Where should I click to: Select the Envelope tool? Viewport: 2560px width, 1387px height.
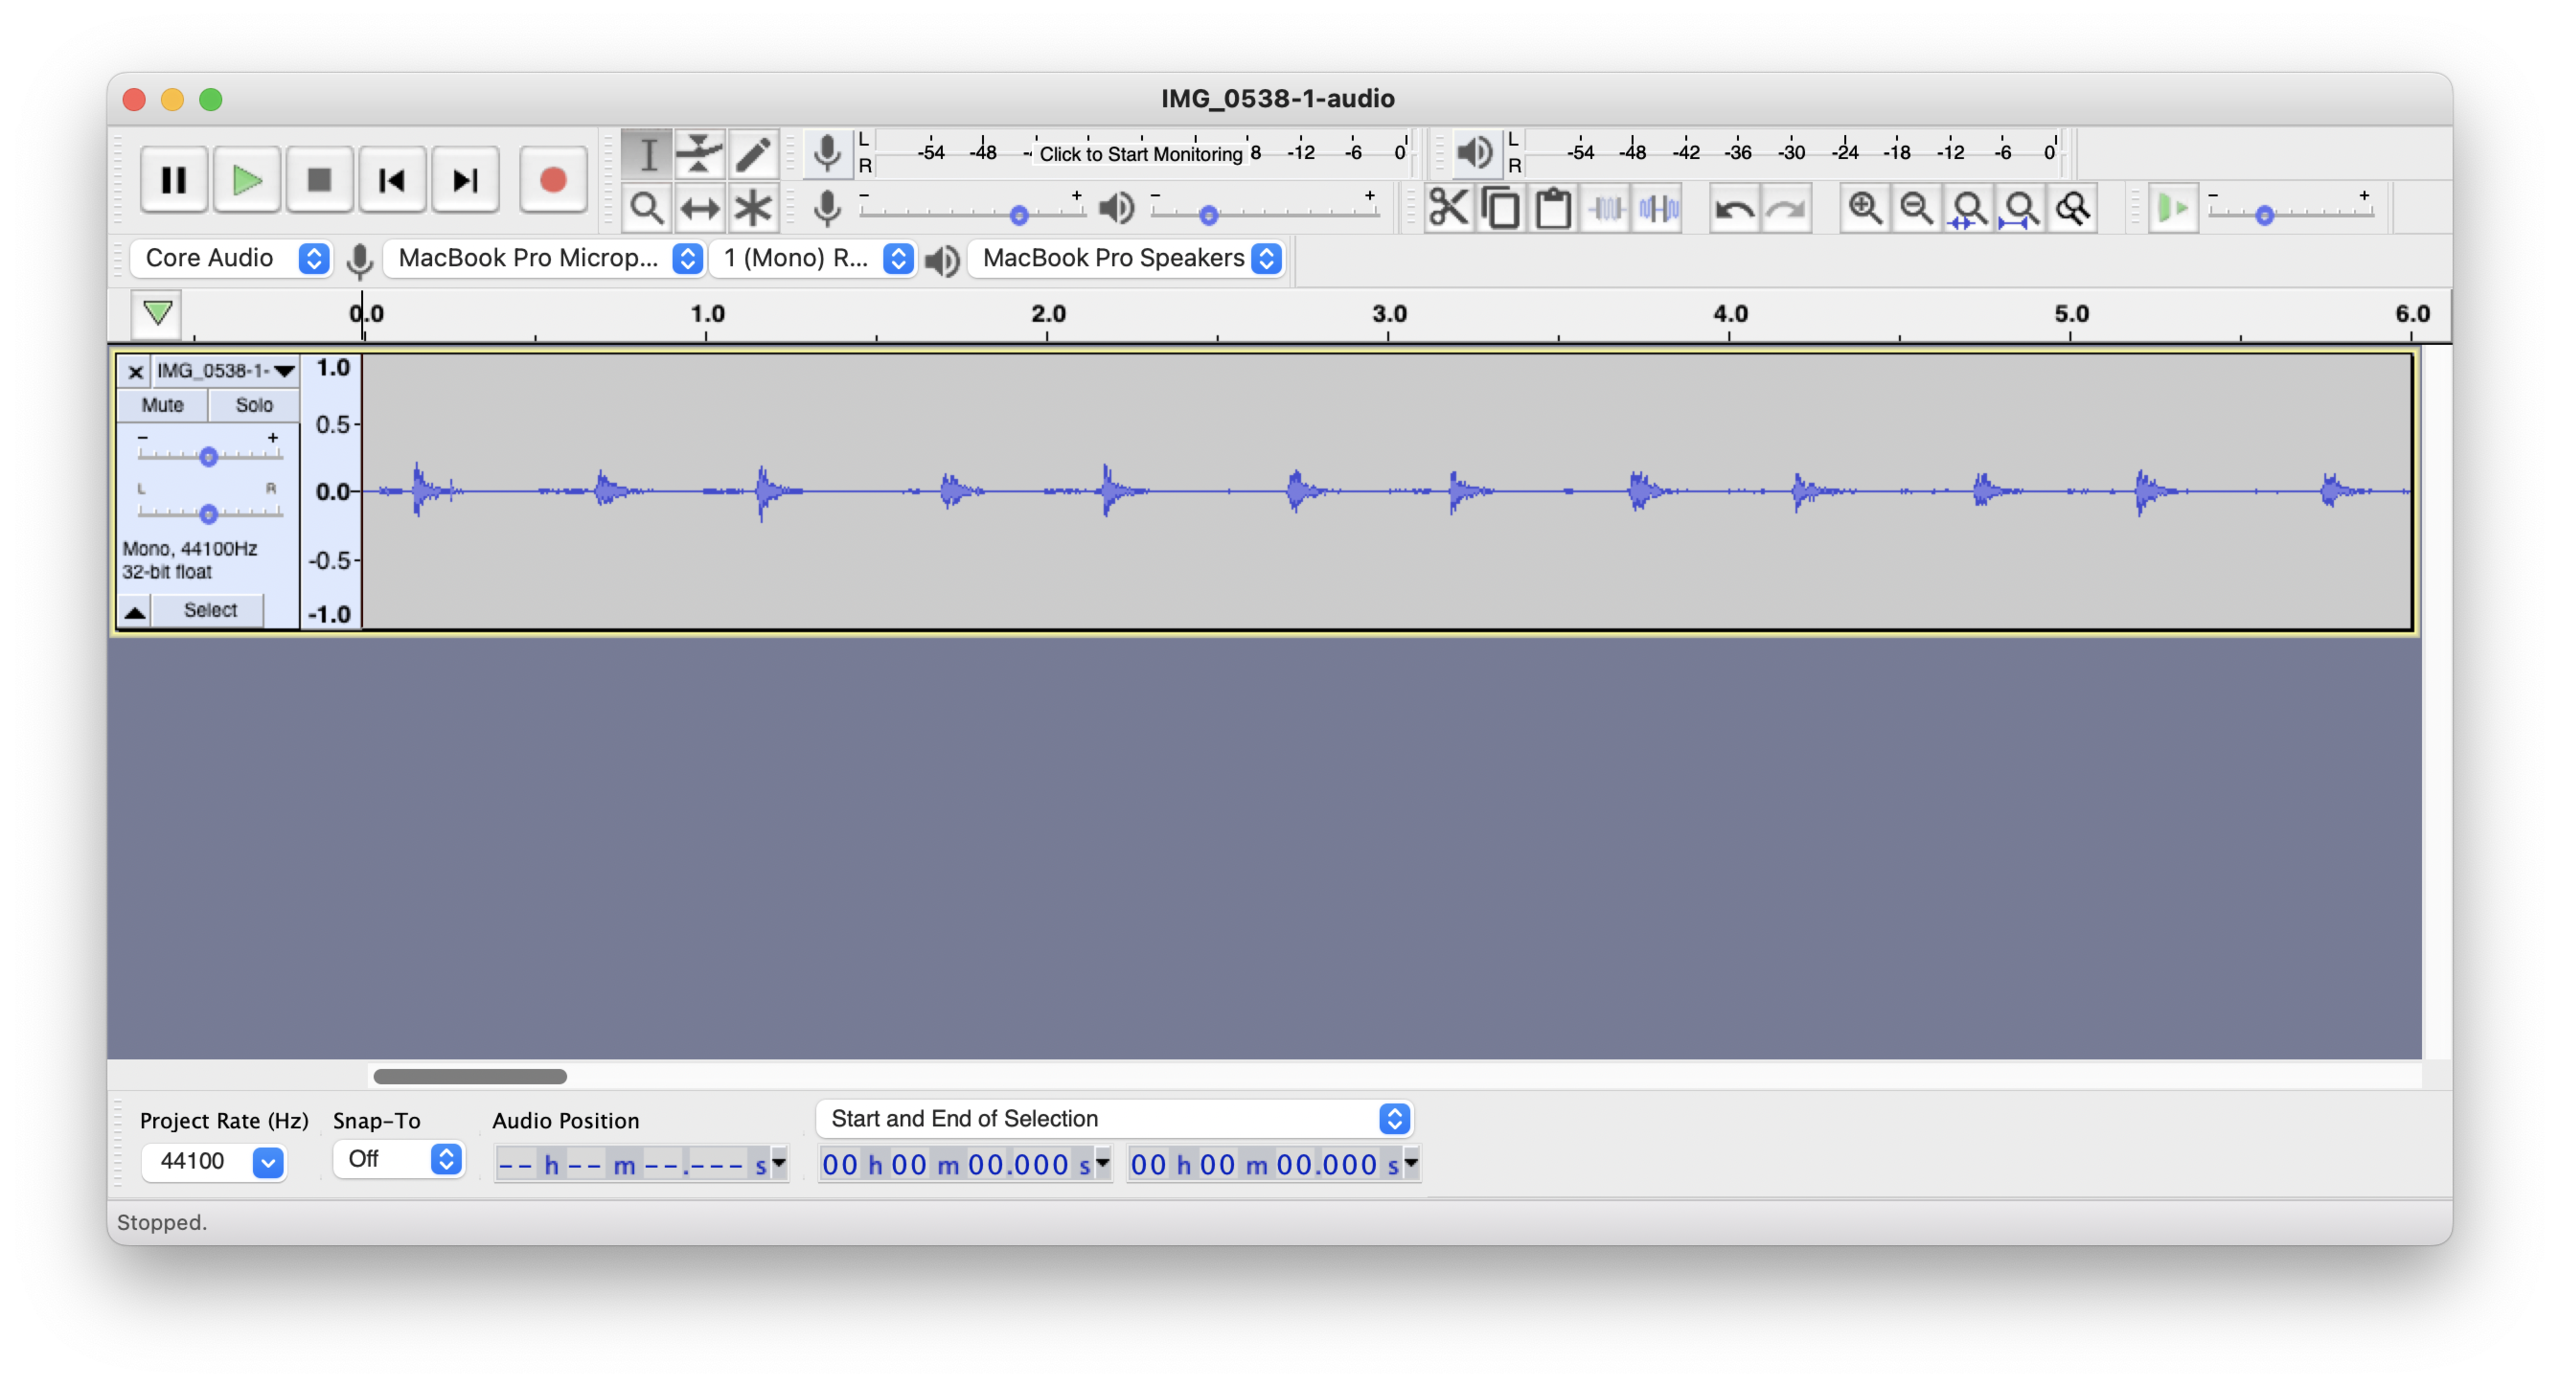pos(700,154)
